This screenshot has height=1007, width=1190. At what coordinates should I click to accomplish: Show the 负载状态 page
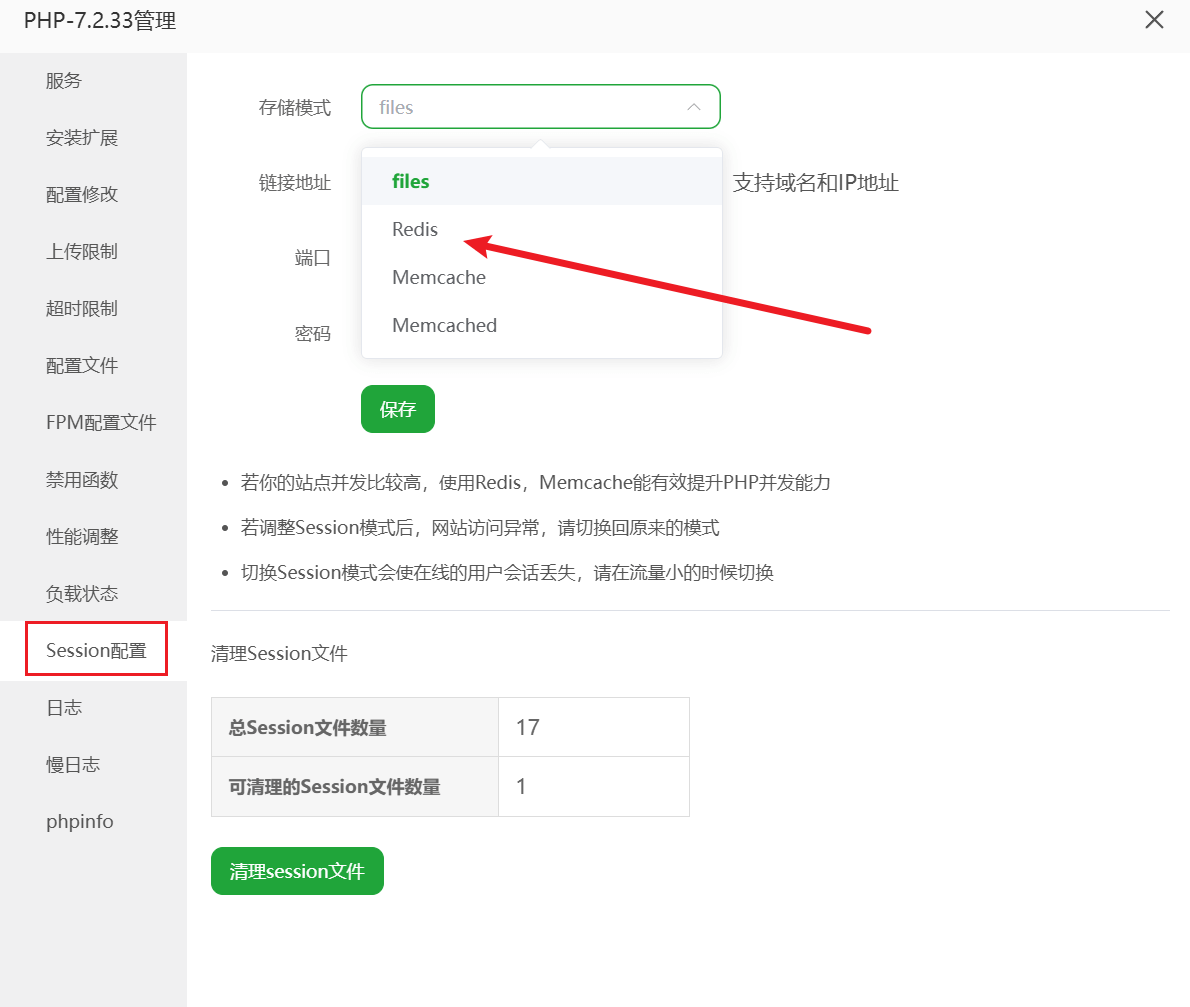tap(82, 594)
